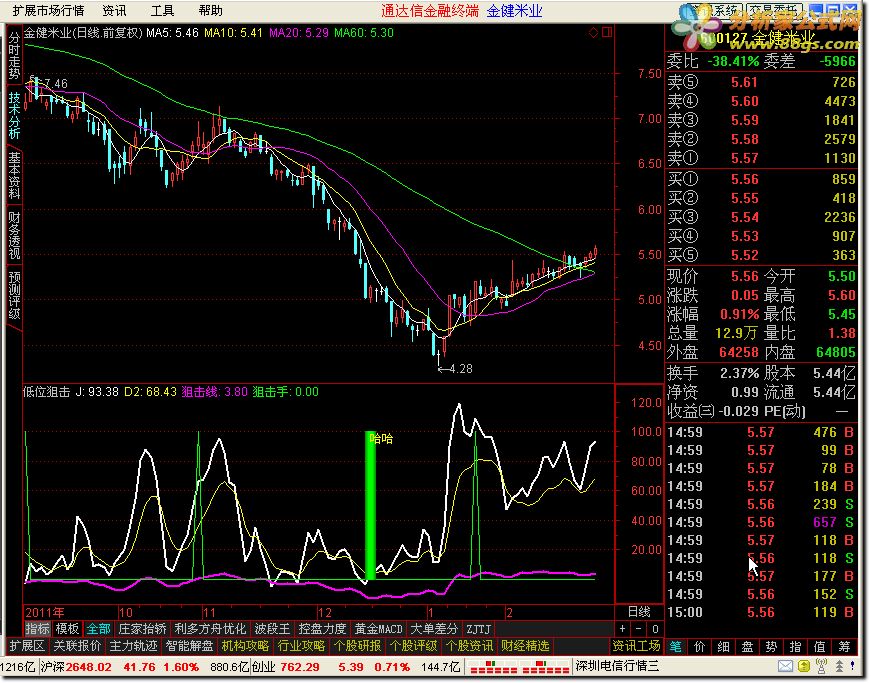The width and height of the screenshot is (871, 683).
Task: Click the 沪深 index value 2648.02
Action: [89, 667]
